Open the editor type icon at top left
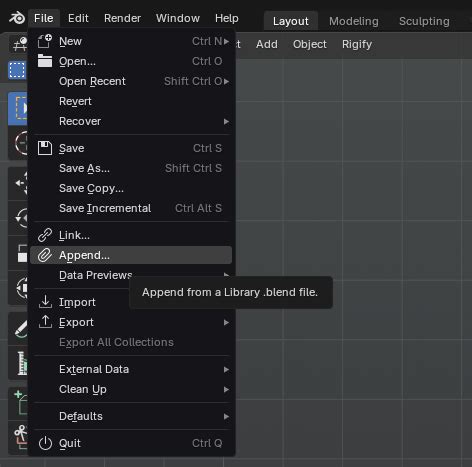The height and width of the screenshot is (467, 472). click(19, 44)
